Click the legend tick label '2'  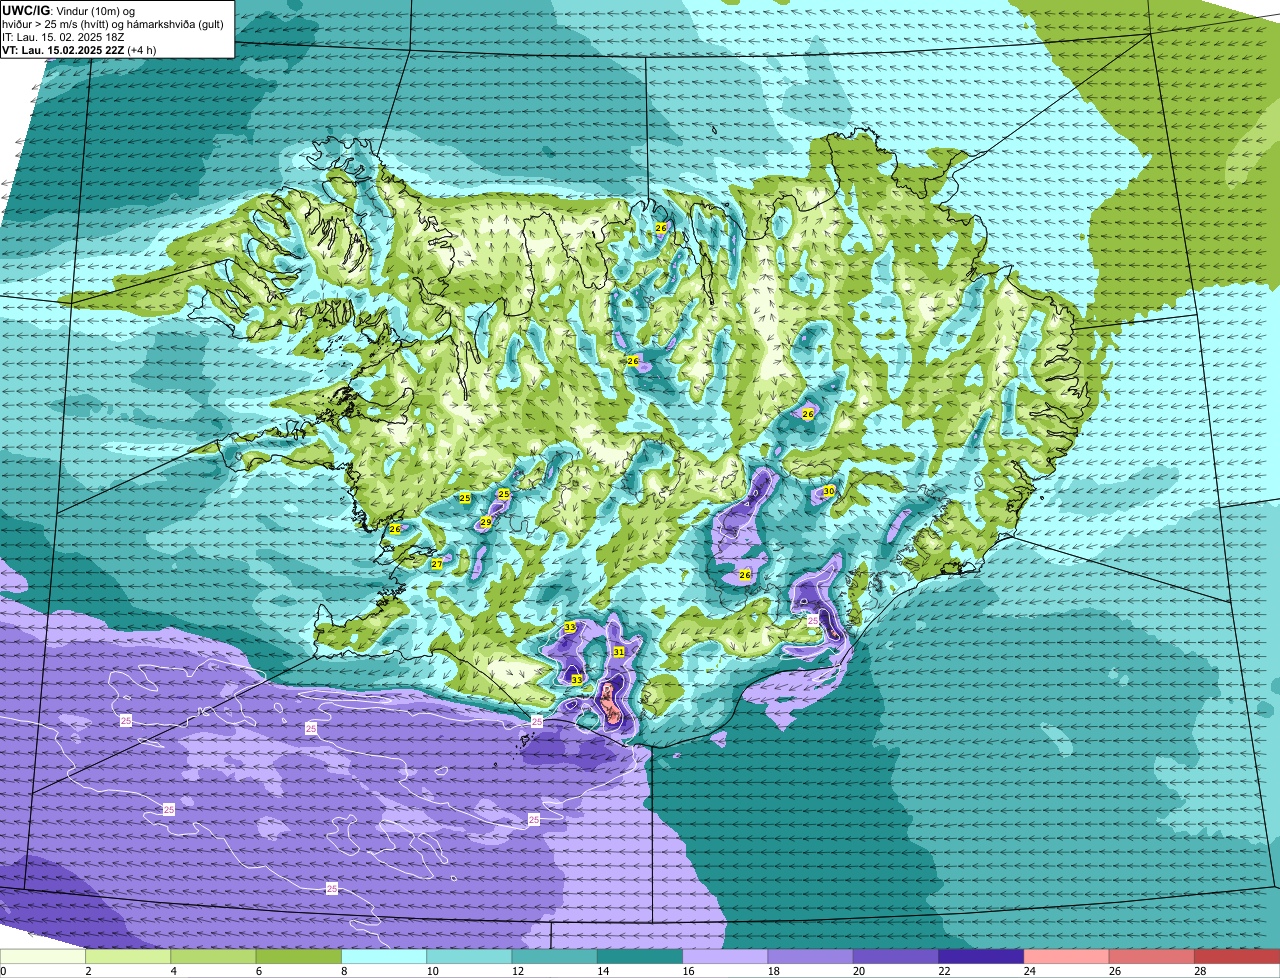coord(88,971)
